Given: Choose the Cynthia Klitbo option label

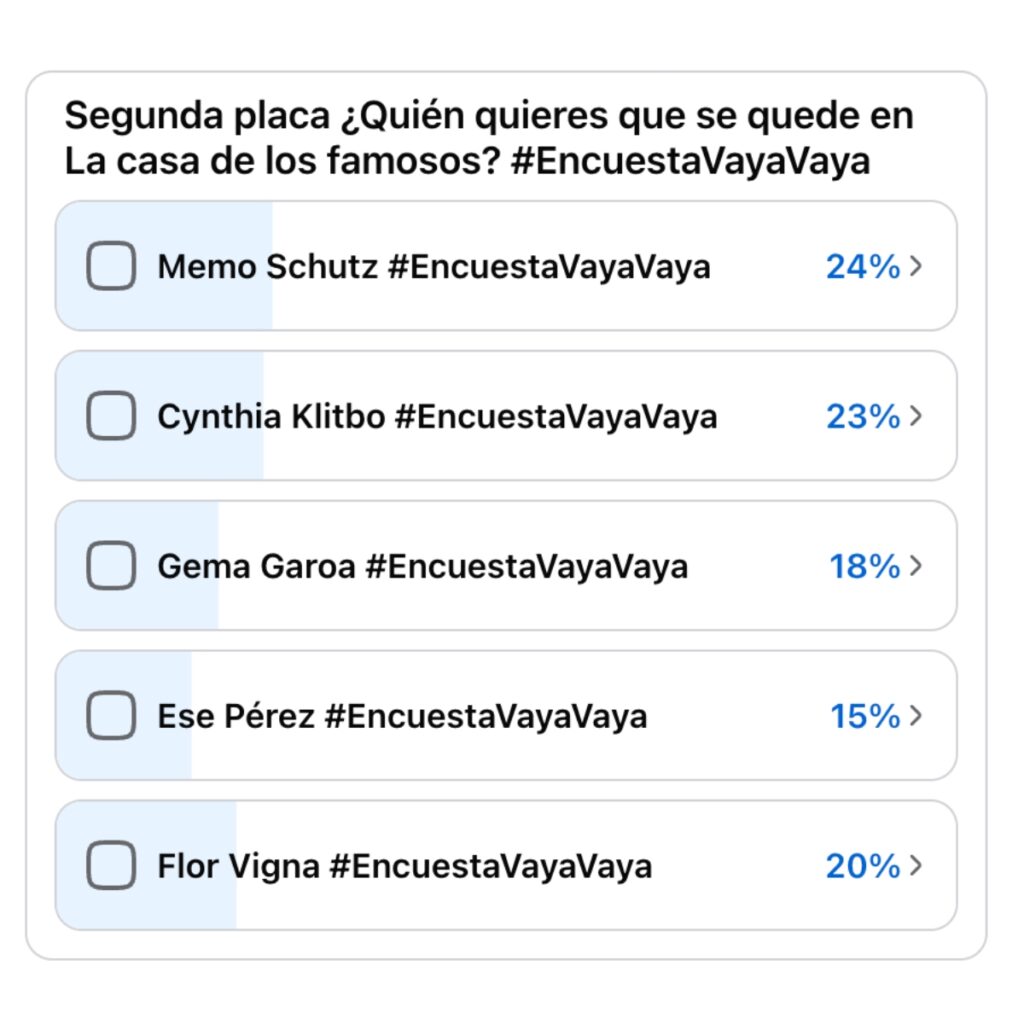Looking at the screenshot, I should click(437, 417).
